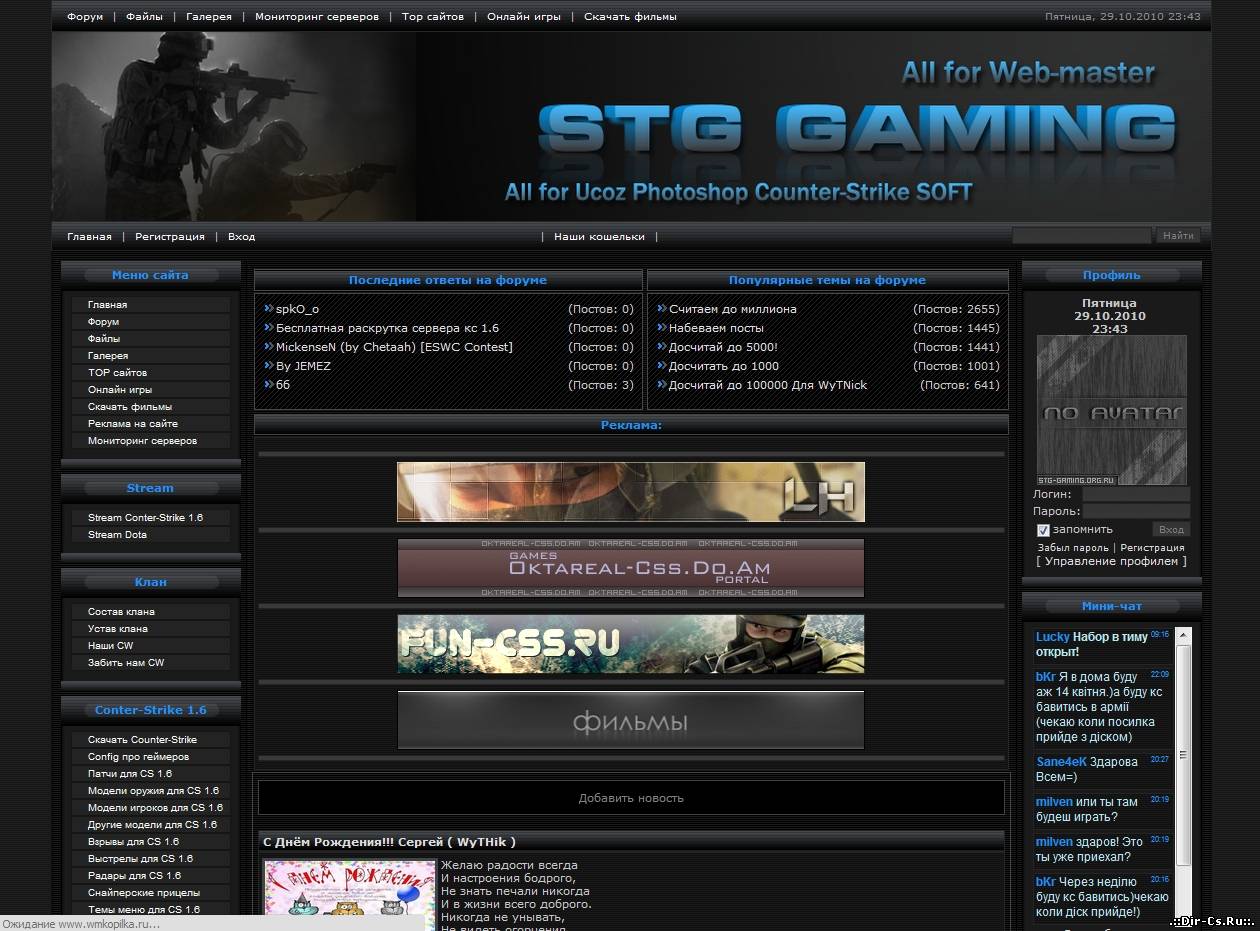The height and width of the screenshot is (931, 1260).
Task: Click the "Добавить новость" button
Action: point(630,798)
